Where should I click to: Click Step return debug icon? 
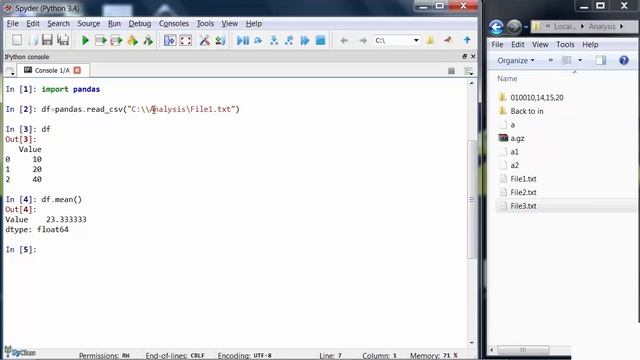pyautogui.click(x=289, y=40)
